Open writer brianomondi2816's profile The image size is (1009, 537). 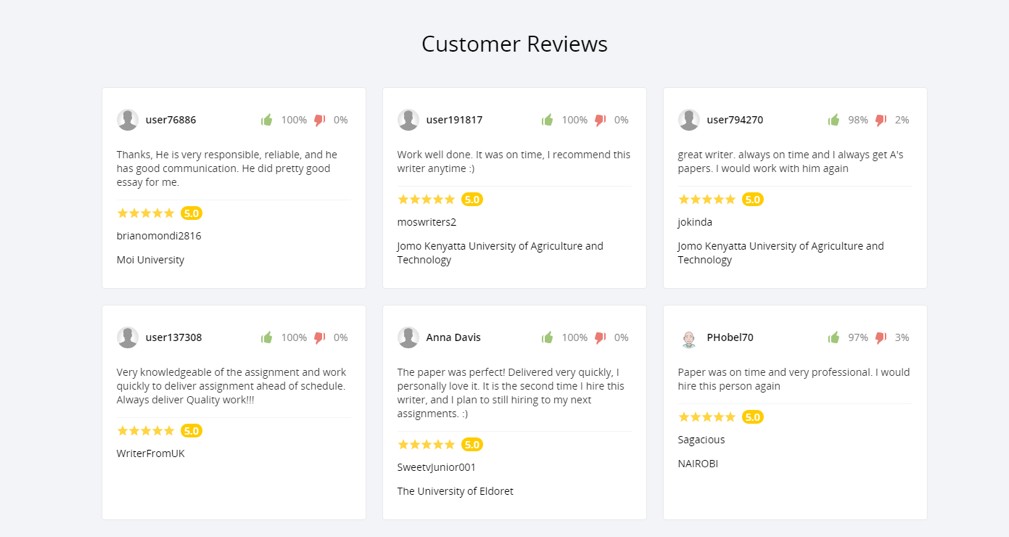coord(159,236)
